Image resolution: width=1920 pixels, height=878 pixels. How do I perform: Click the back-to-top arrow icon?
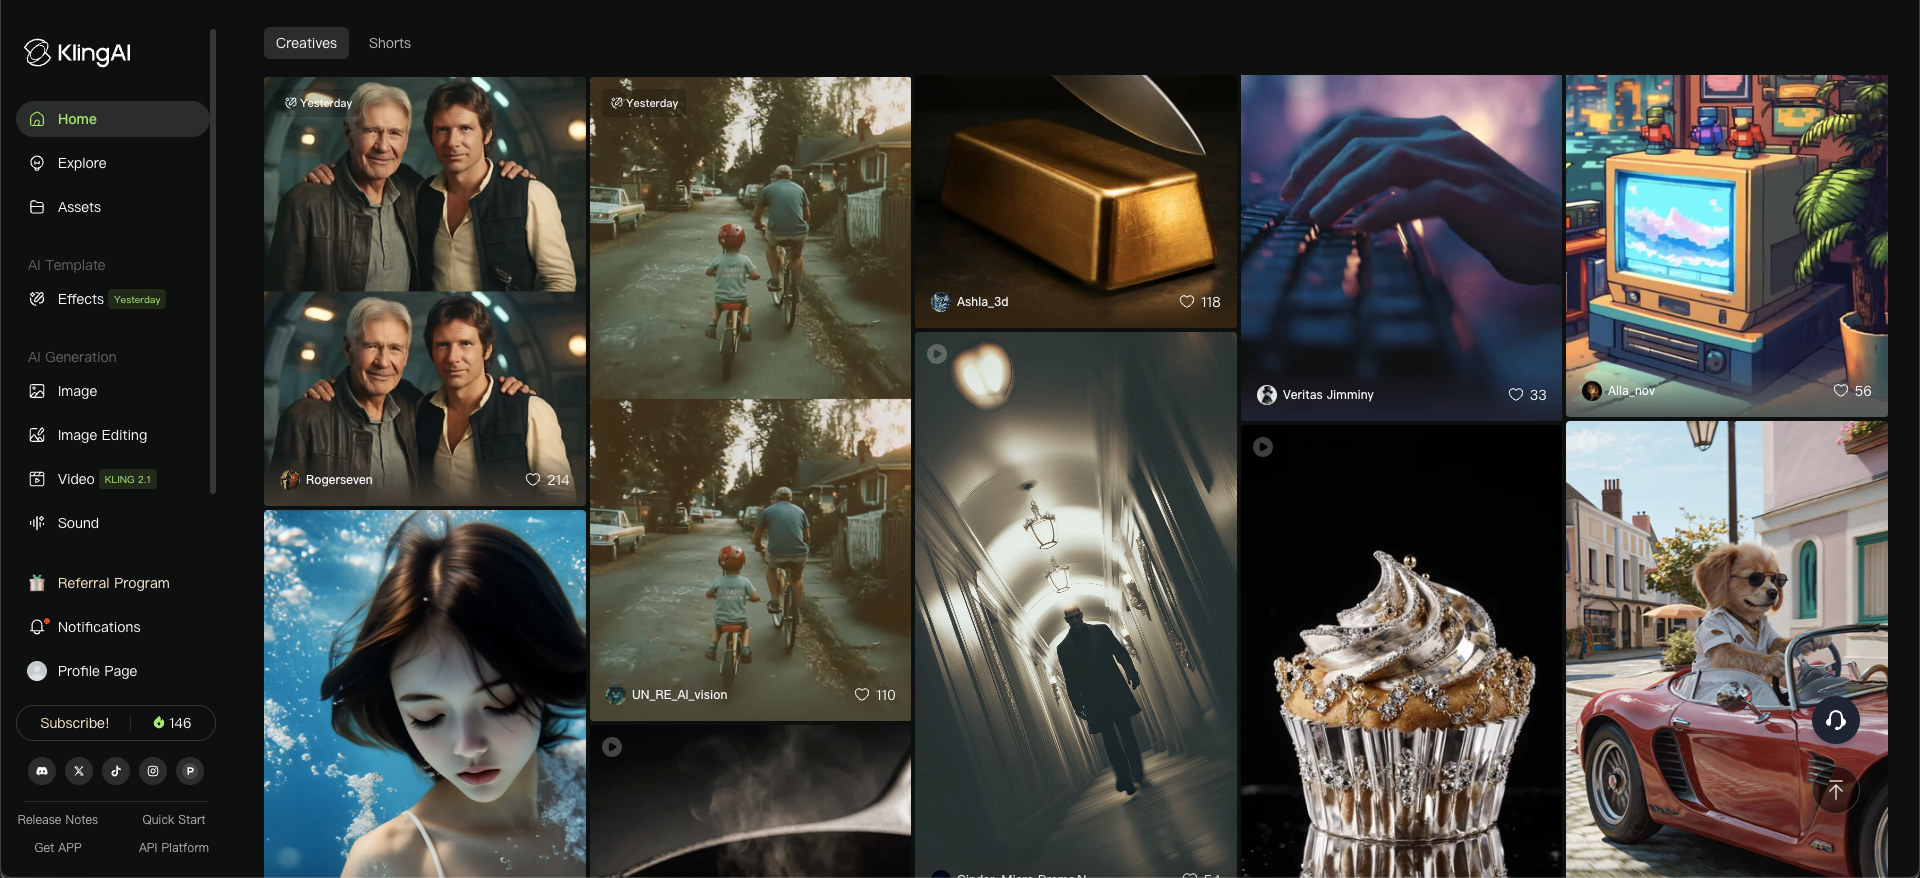1836,791
